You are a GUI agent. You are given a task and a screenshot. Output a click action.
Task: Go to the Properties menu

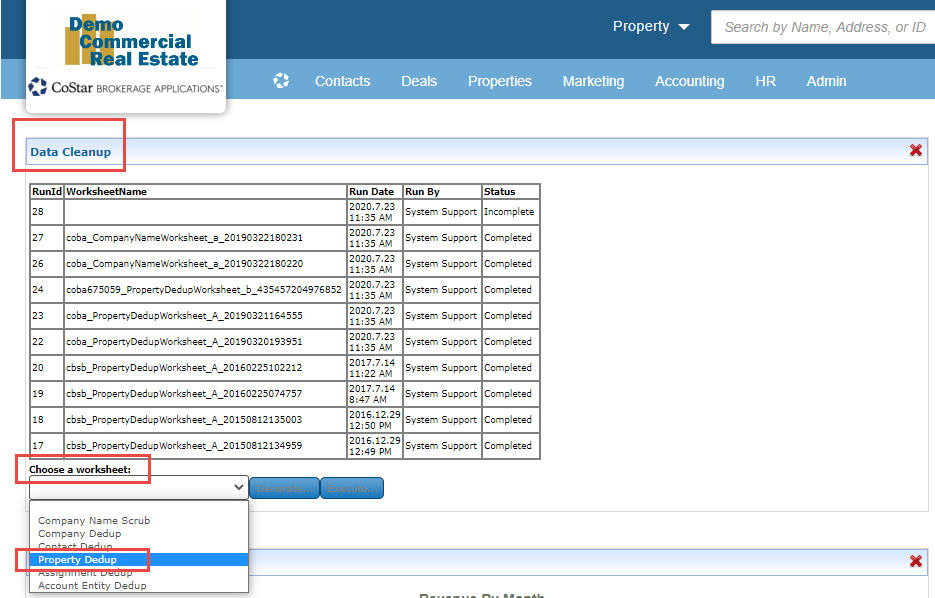pyautogui.click(x=499, y=81)
